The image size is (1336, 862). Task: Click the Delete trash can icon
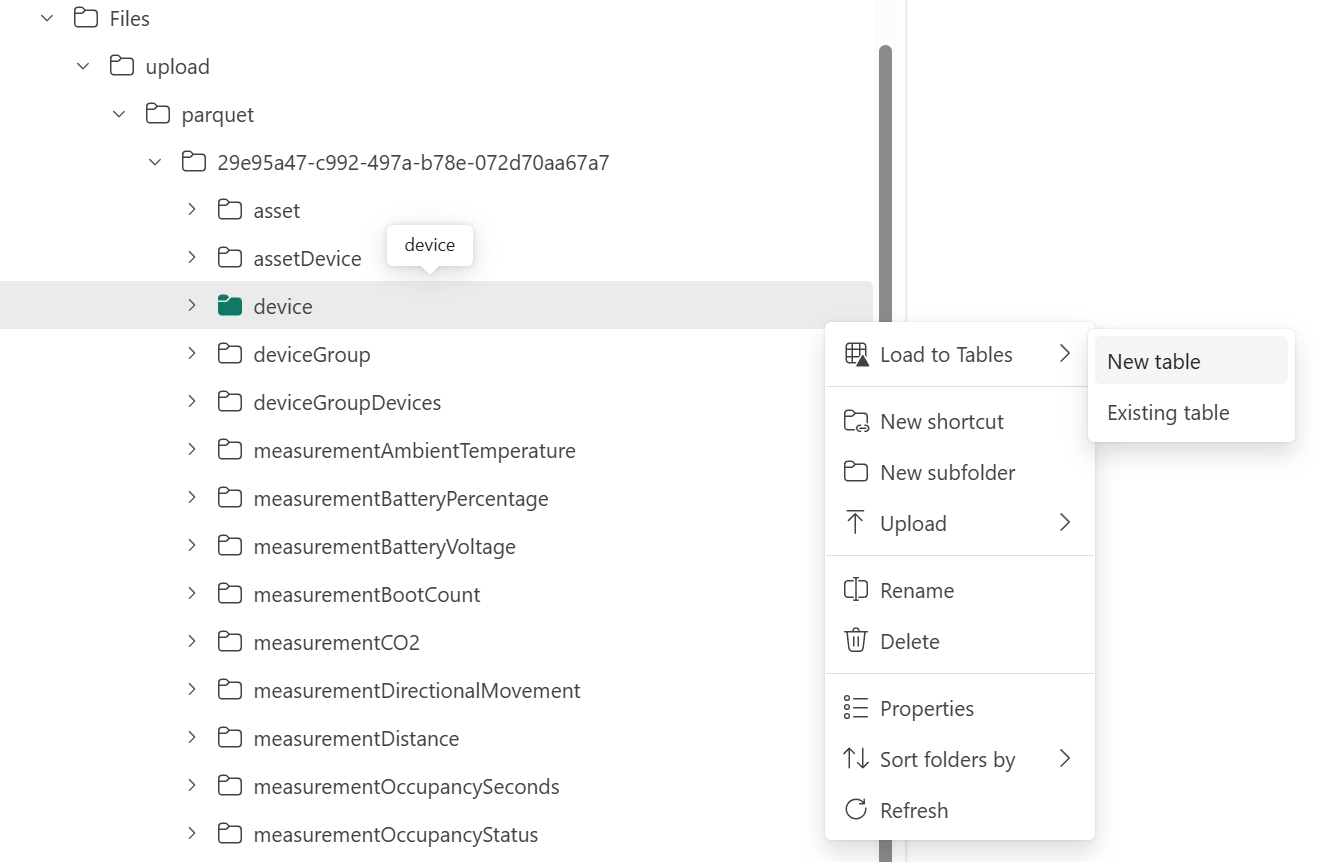[x=856, y=641]
